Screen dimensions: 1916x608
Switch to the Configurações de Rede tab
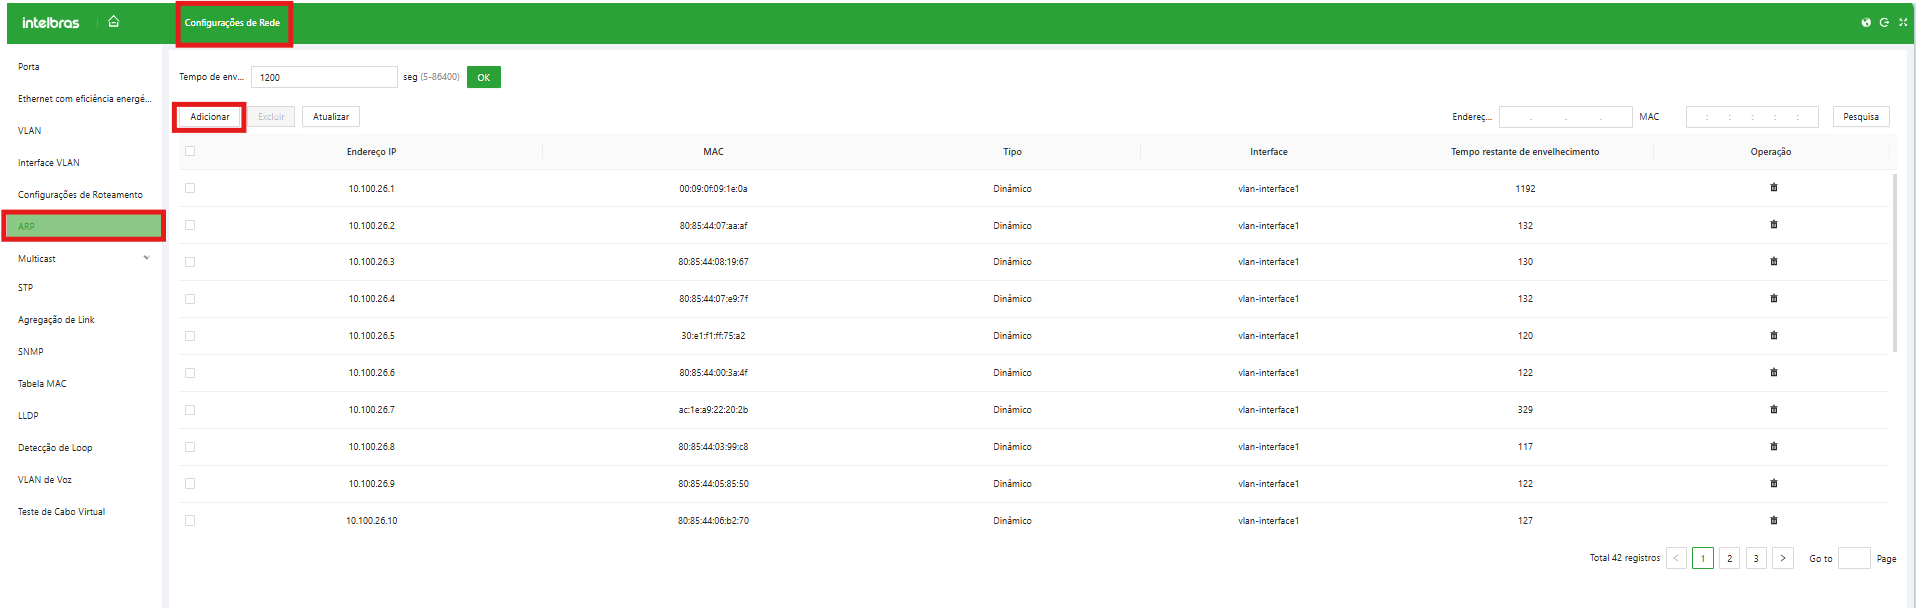tap(232, 23)
